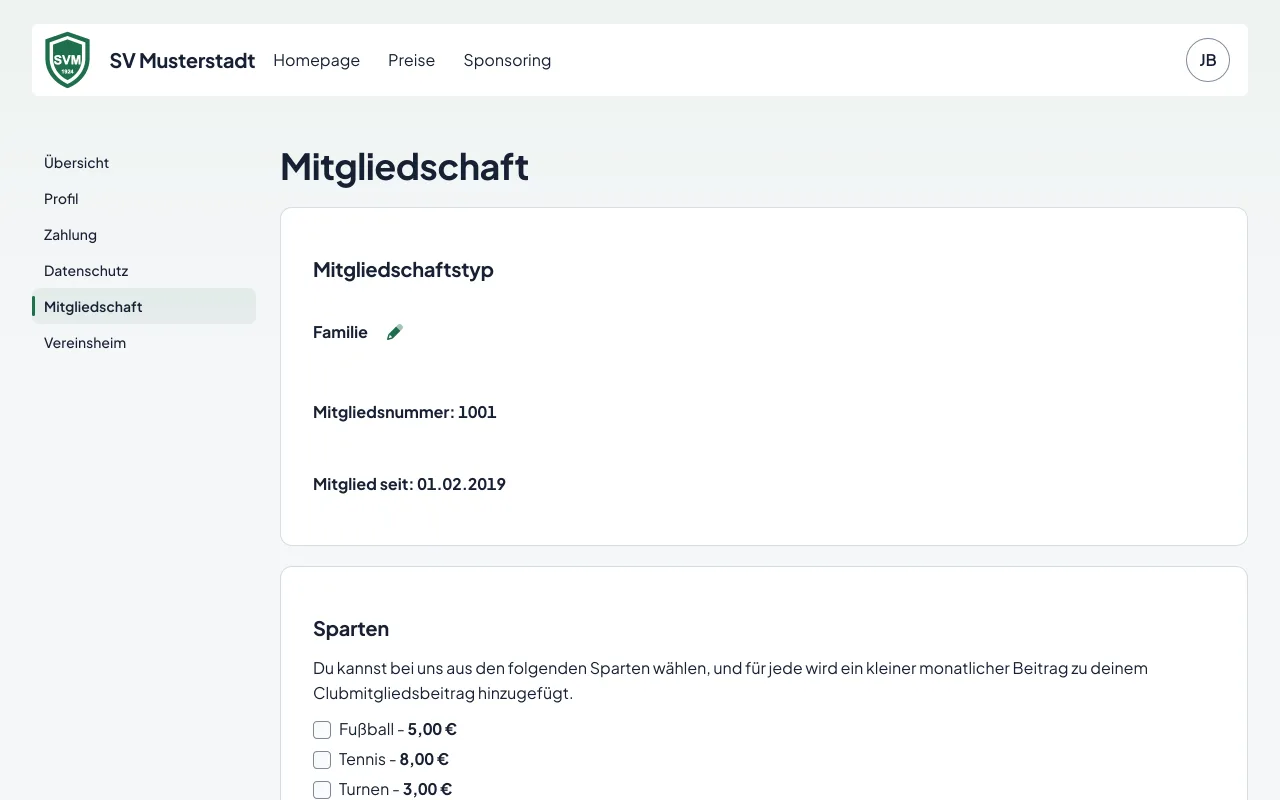Screen dimensions: 1280x800
Task: Click the Mitgliedsnummer: 1001 text
Action: pos(405,412)
